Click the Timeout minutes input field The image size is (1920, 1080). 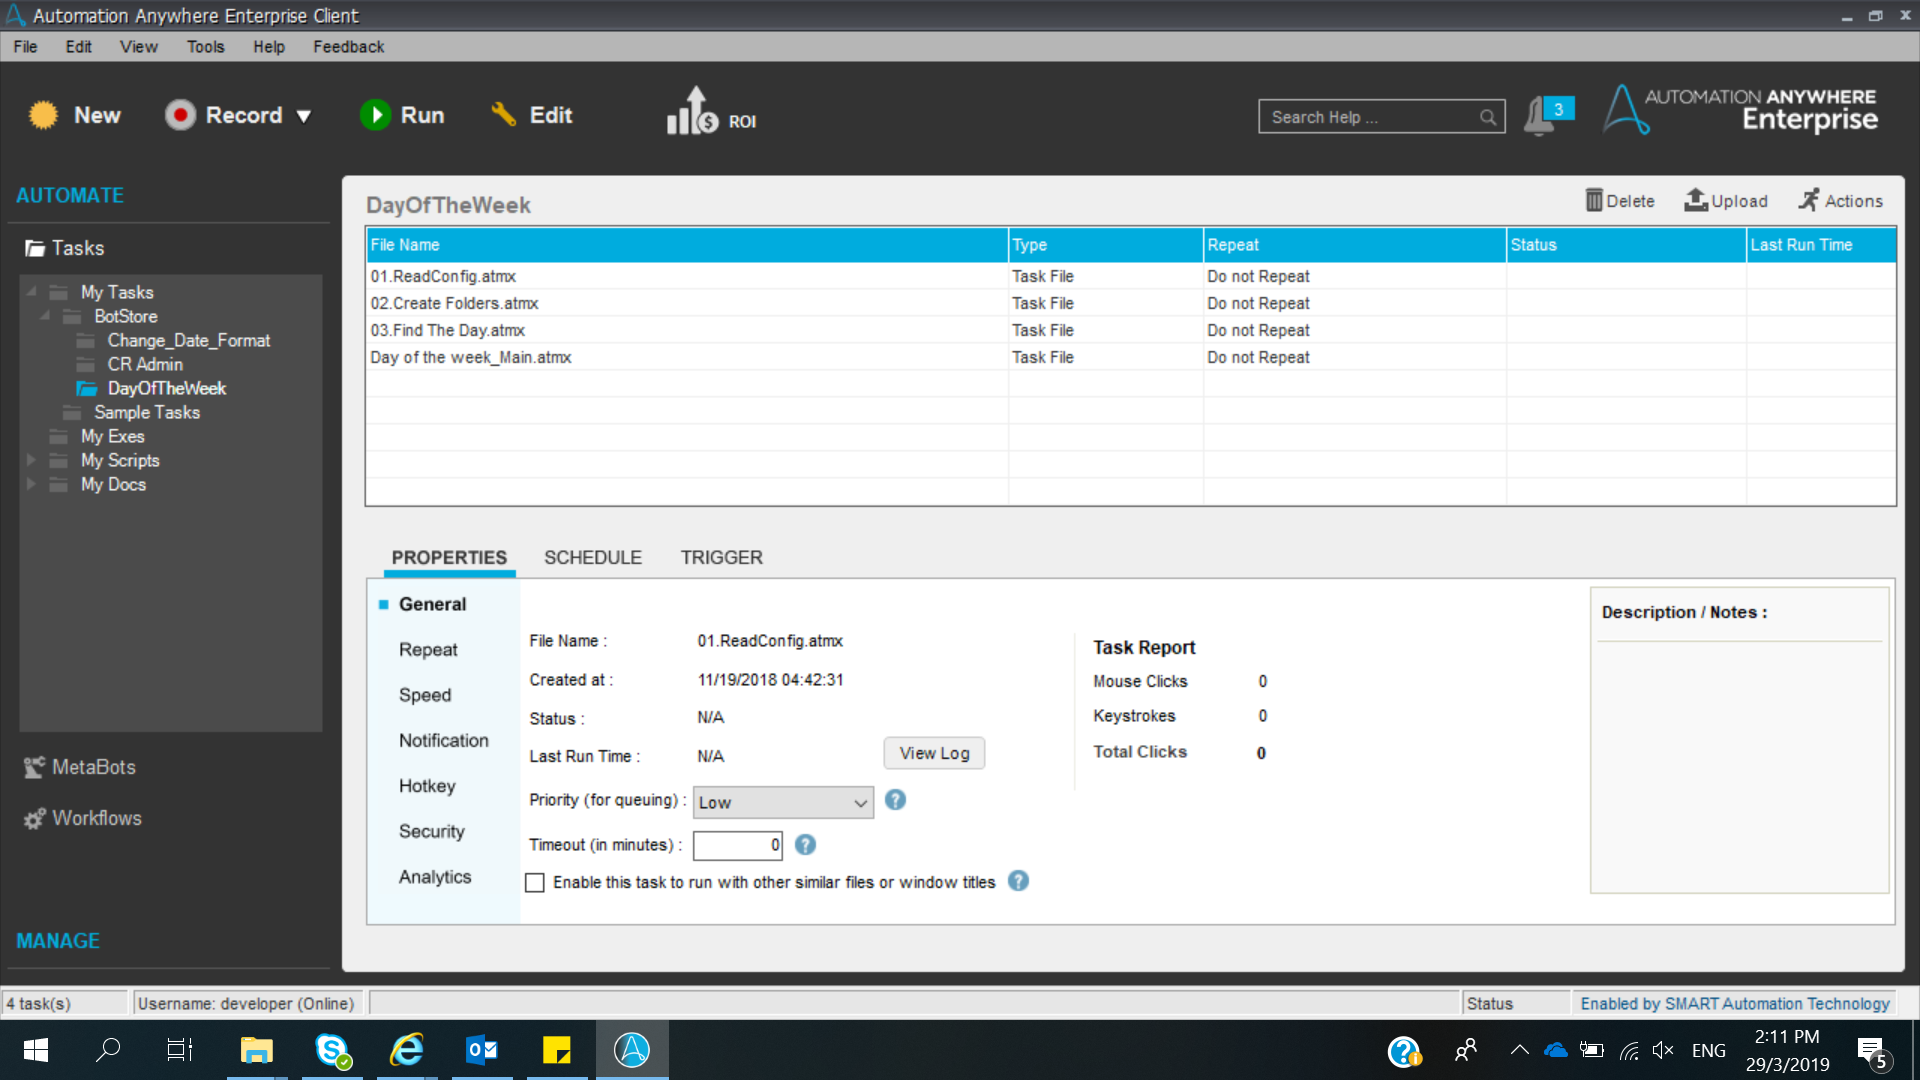click(x=737, y=845)
